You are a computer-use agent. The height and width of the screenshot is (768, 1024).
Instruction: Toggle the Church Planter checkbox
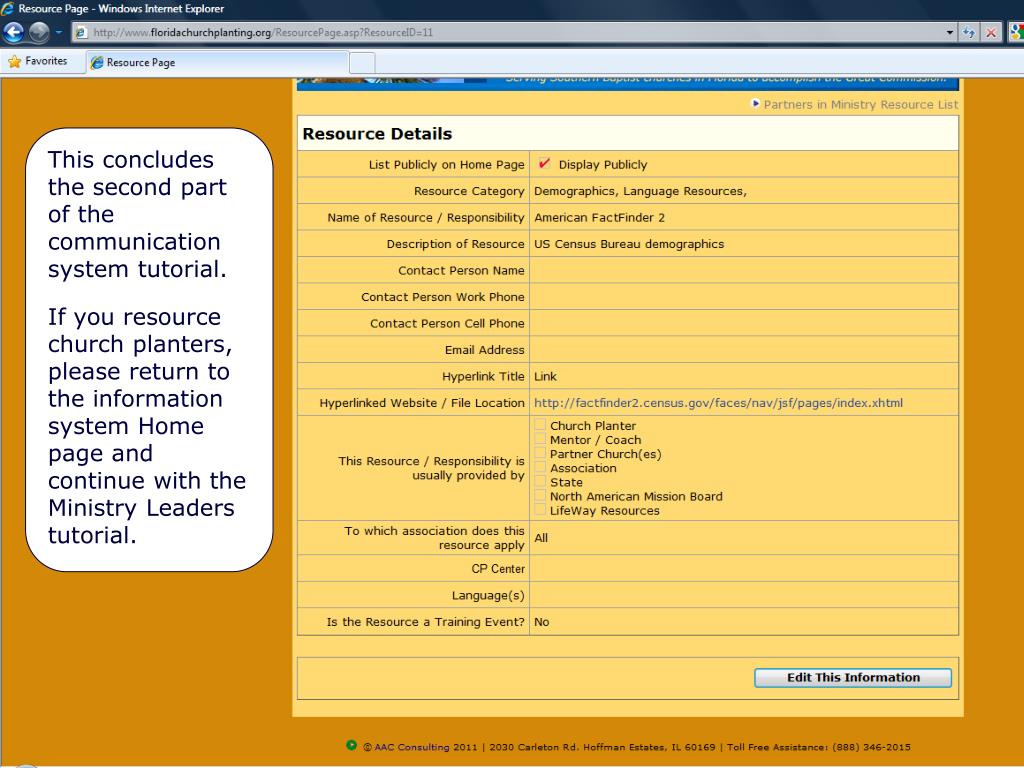click(540, 424)
